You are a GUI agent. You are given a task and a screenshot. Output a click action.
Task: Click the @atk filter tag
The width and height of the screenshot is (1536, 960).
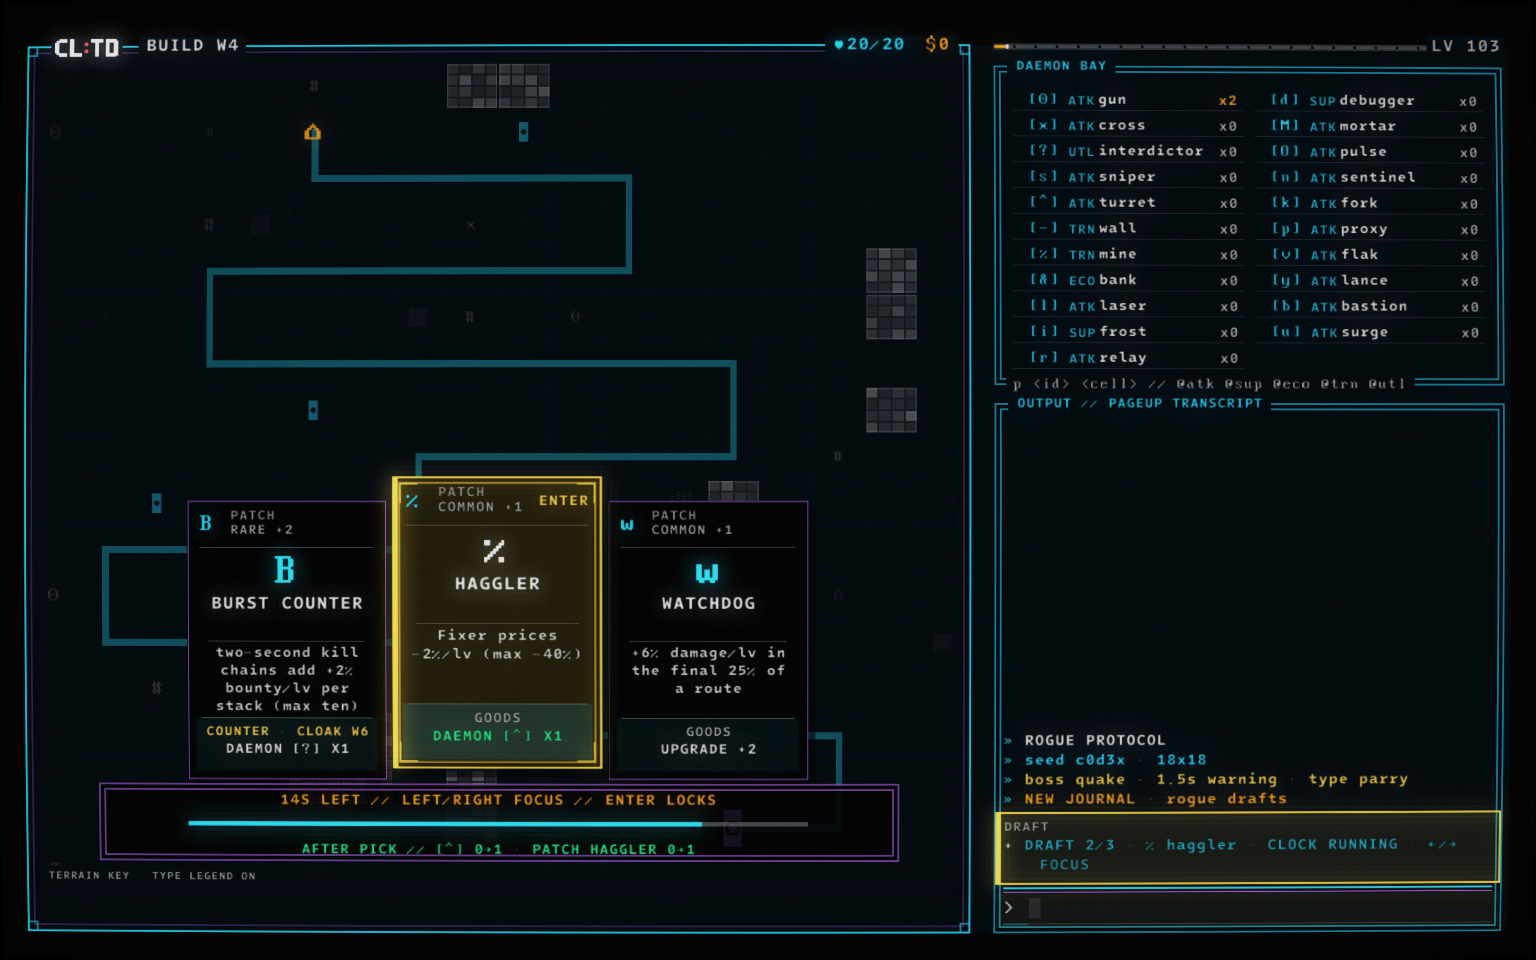point(1195,384)
